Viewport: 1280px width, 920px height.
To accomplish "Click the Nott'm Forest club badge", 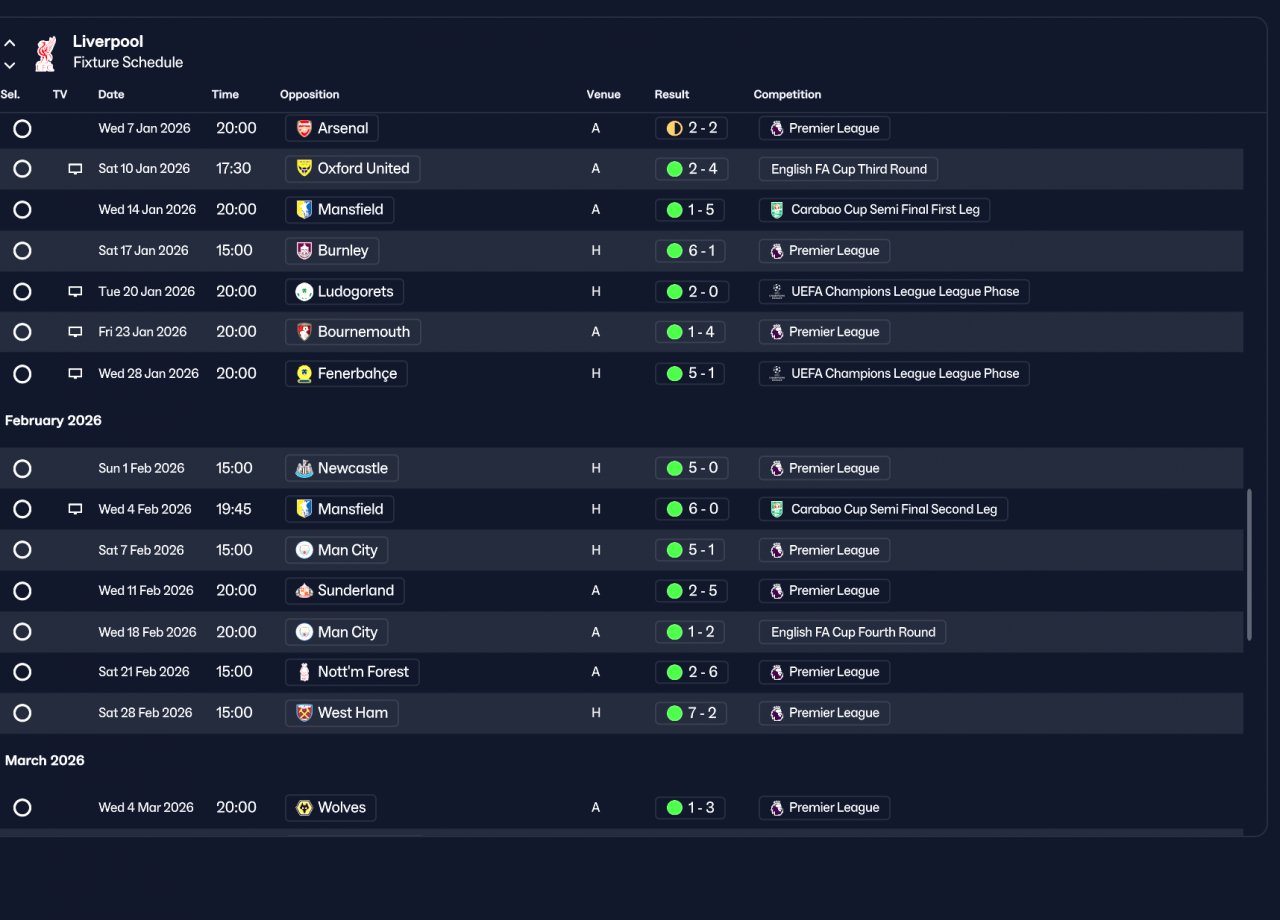I will click(x=304, y=672).
